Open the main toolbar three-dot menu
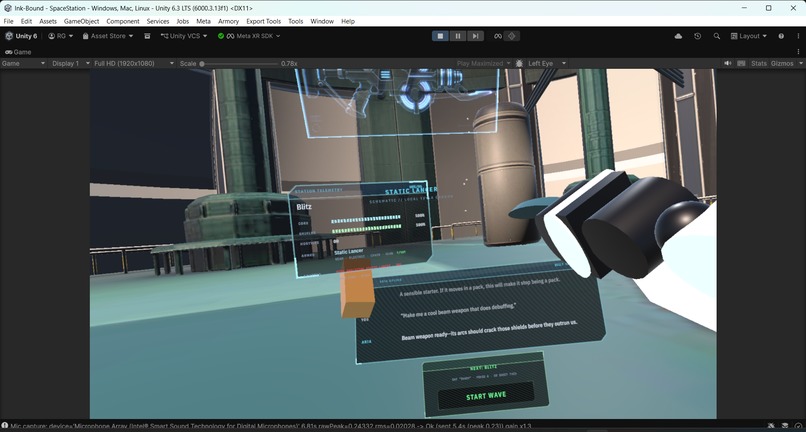 click(798, 36)
